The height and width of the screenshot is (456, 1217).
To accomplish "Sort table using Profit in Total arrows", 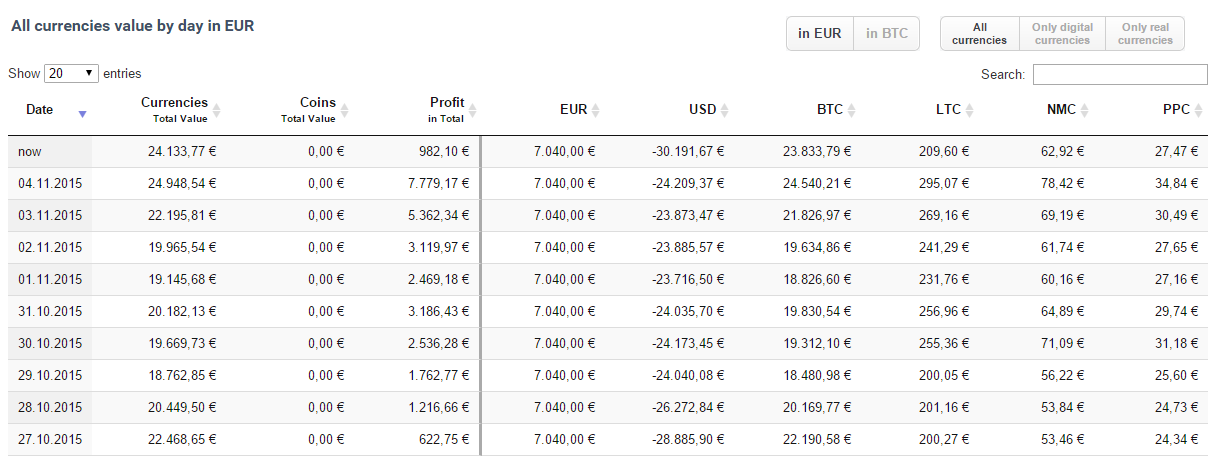I will (473, 110).
